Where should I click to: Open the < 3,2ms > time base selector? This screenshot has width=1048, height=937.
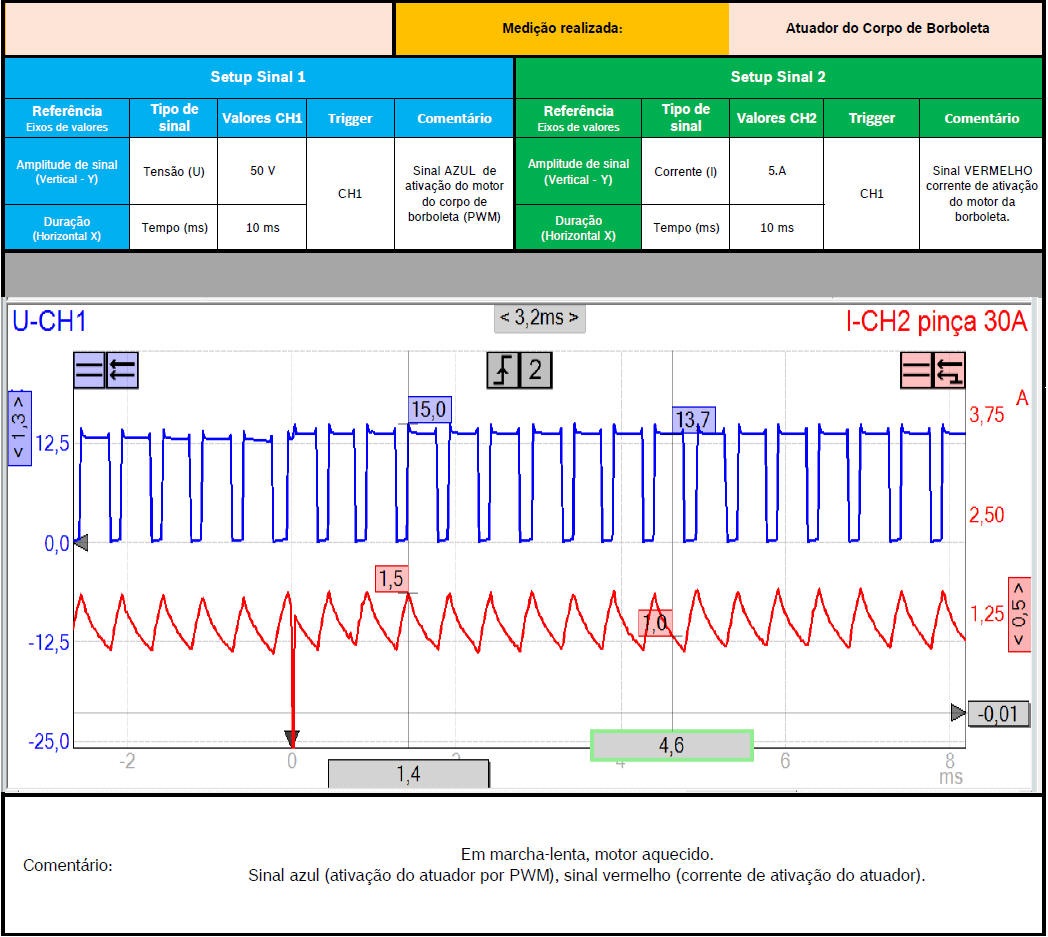click(540, 318)
